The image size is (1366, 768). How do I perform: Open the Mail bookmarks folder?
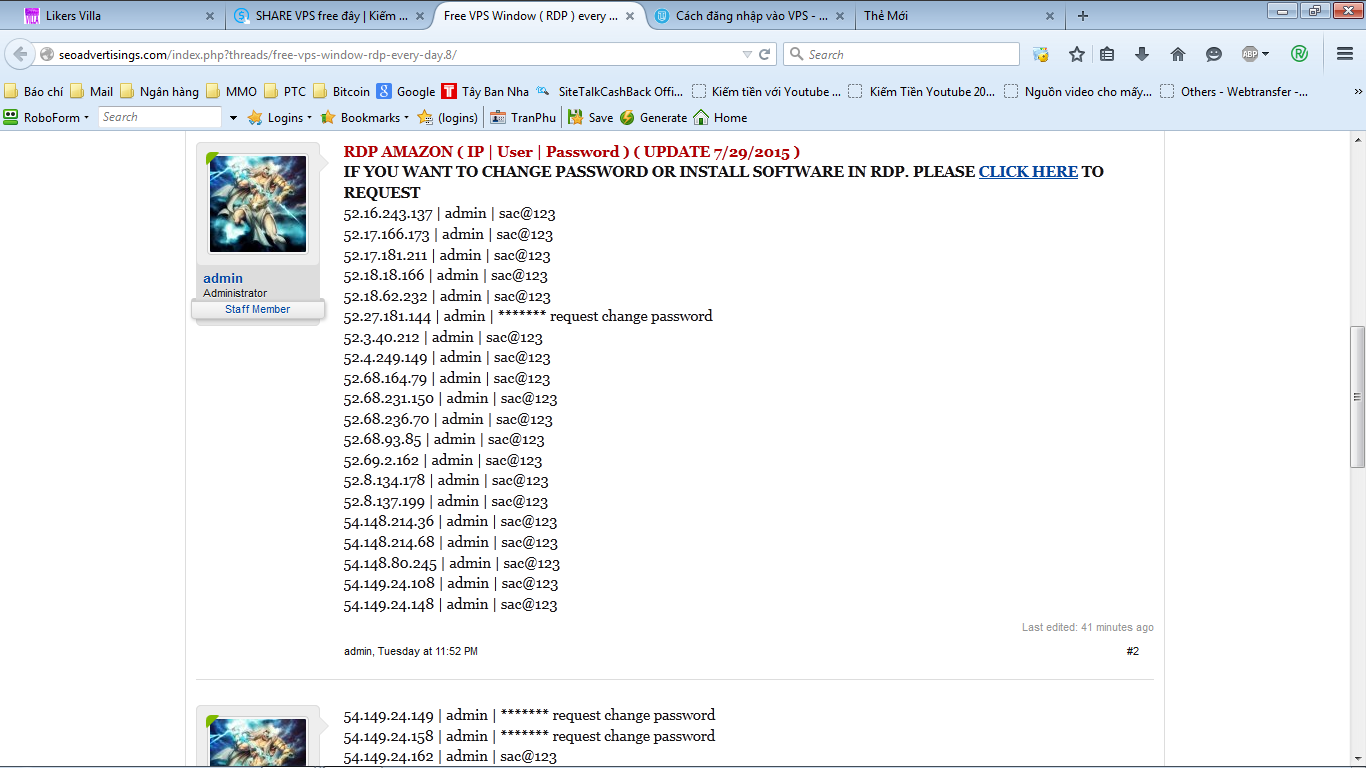click(92, 91)
